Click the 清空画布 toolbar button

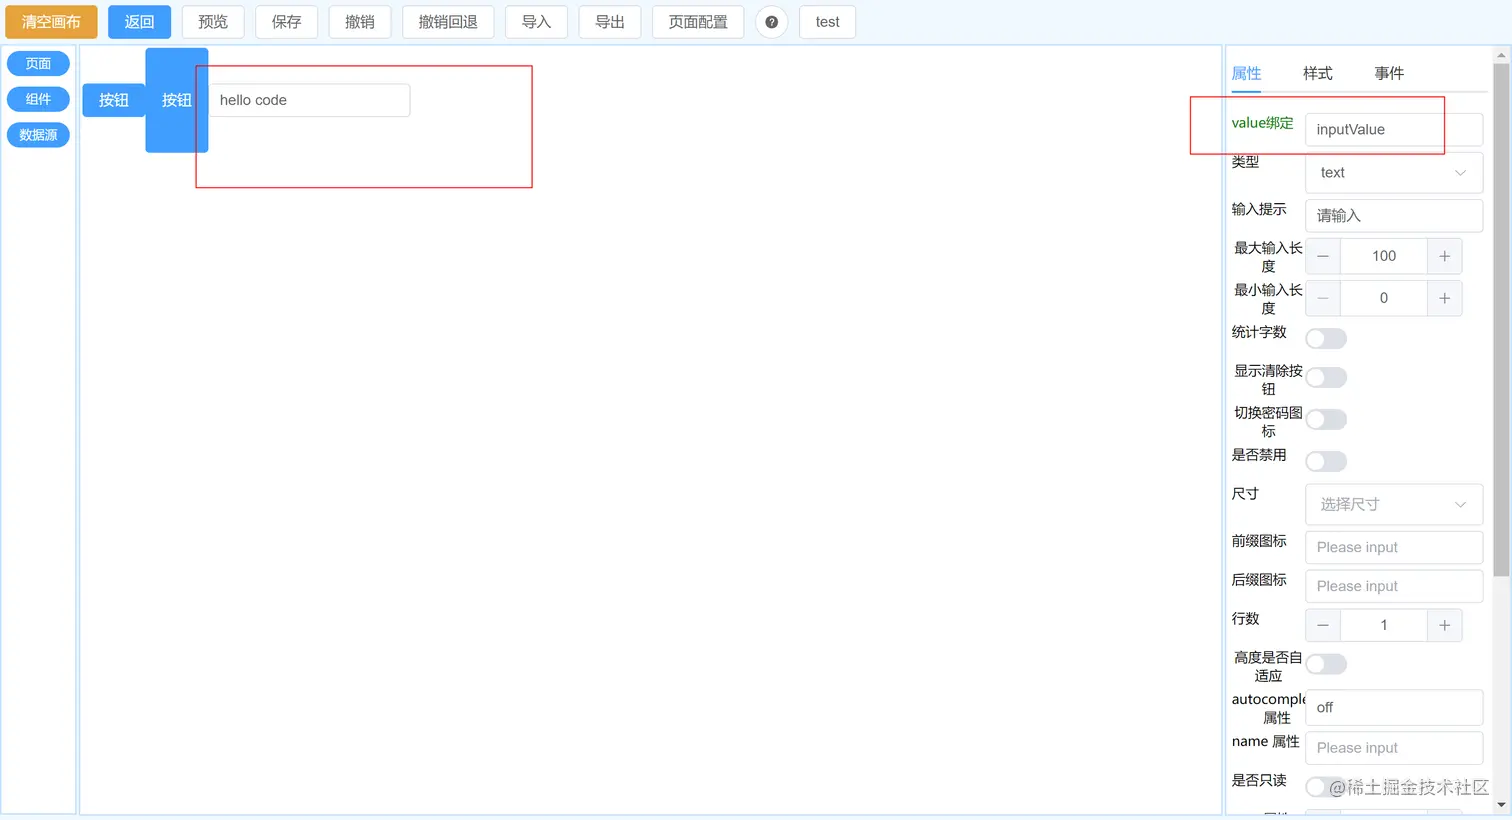click(50, 21)
